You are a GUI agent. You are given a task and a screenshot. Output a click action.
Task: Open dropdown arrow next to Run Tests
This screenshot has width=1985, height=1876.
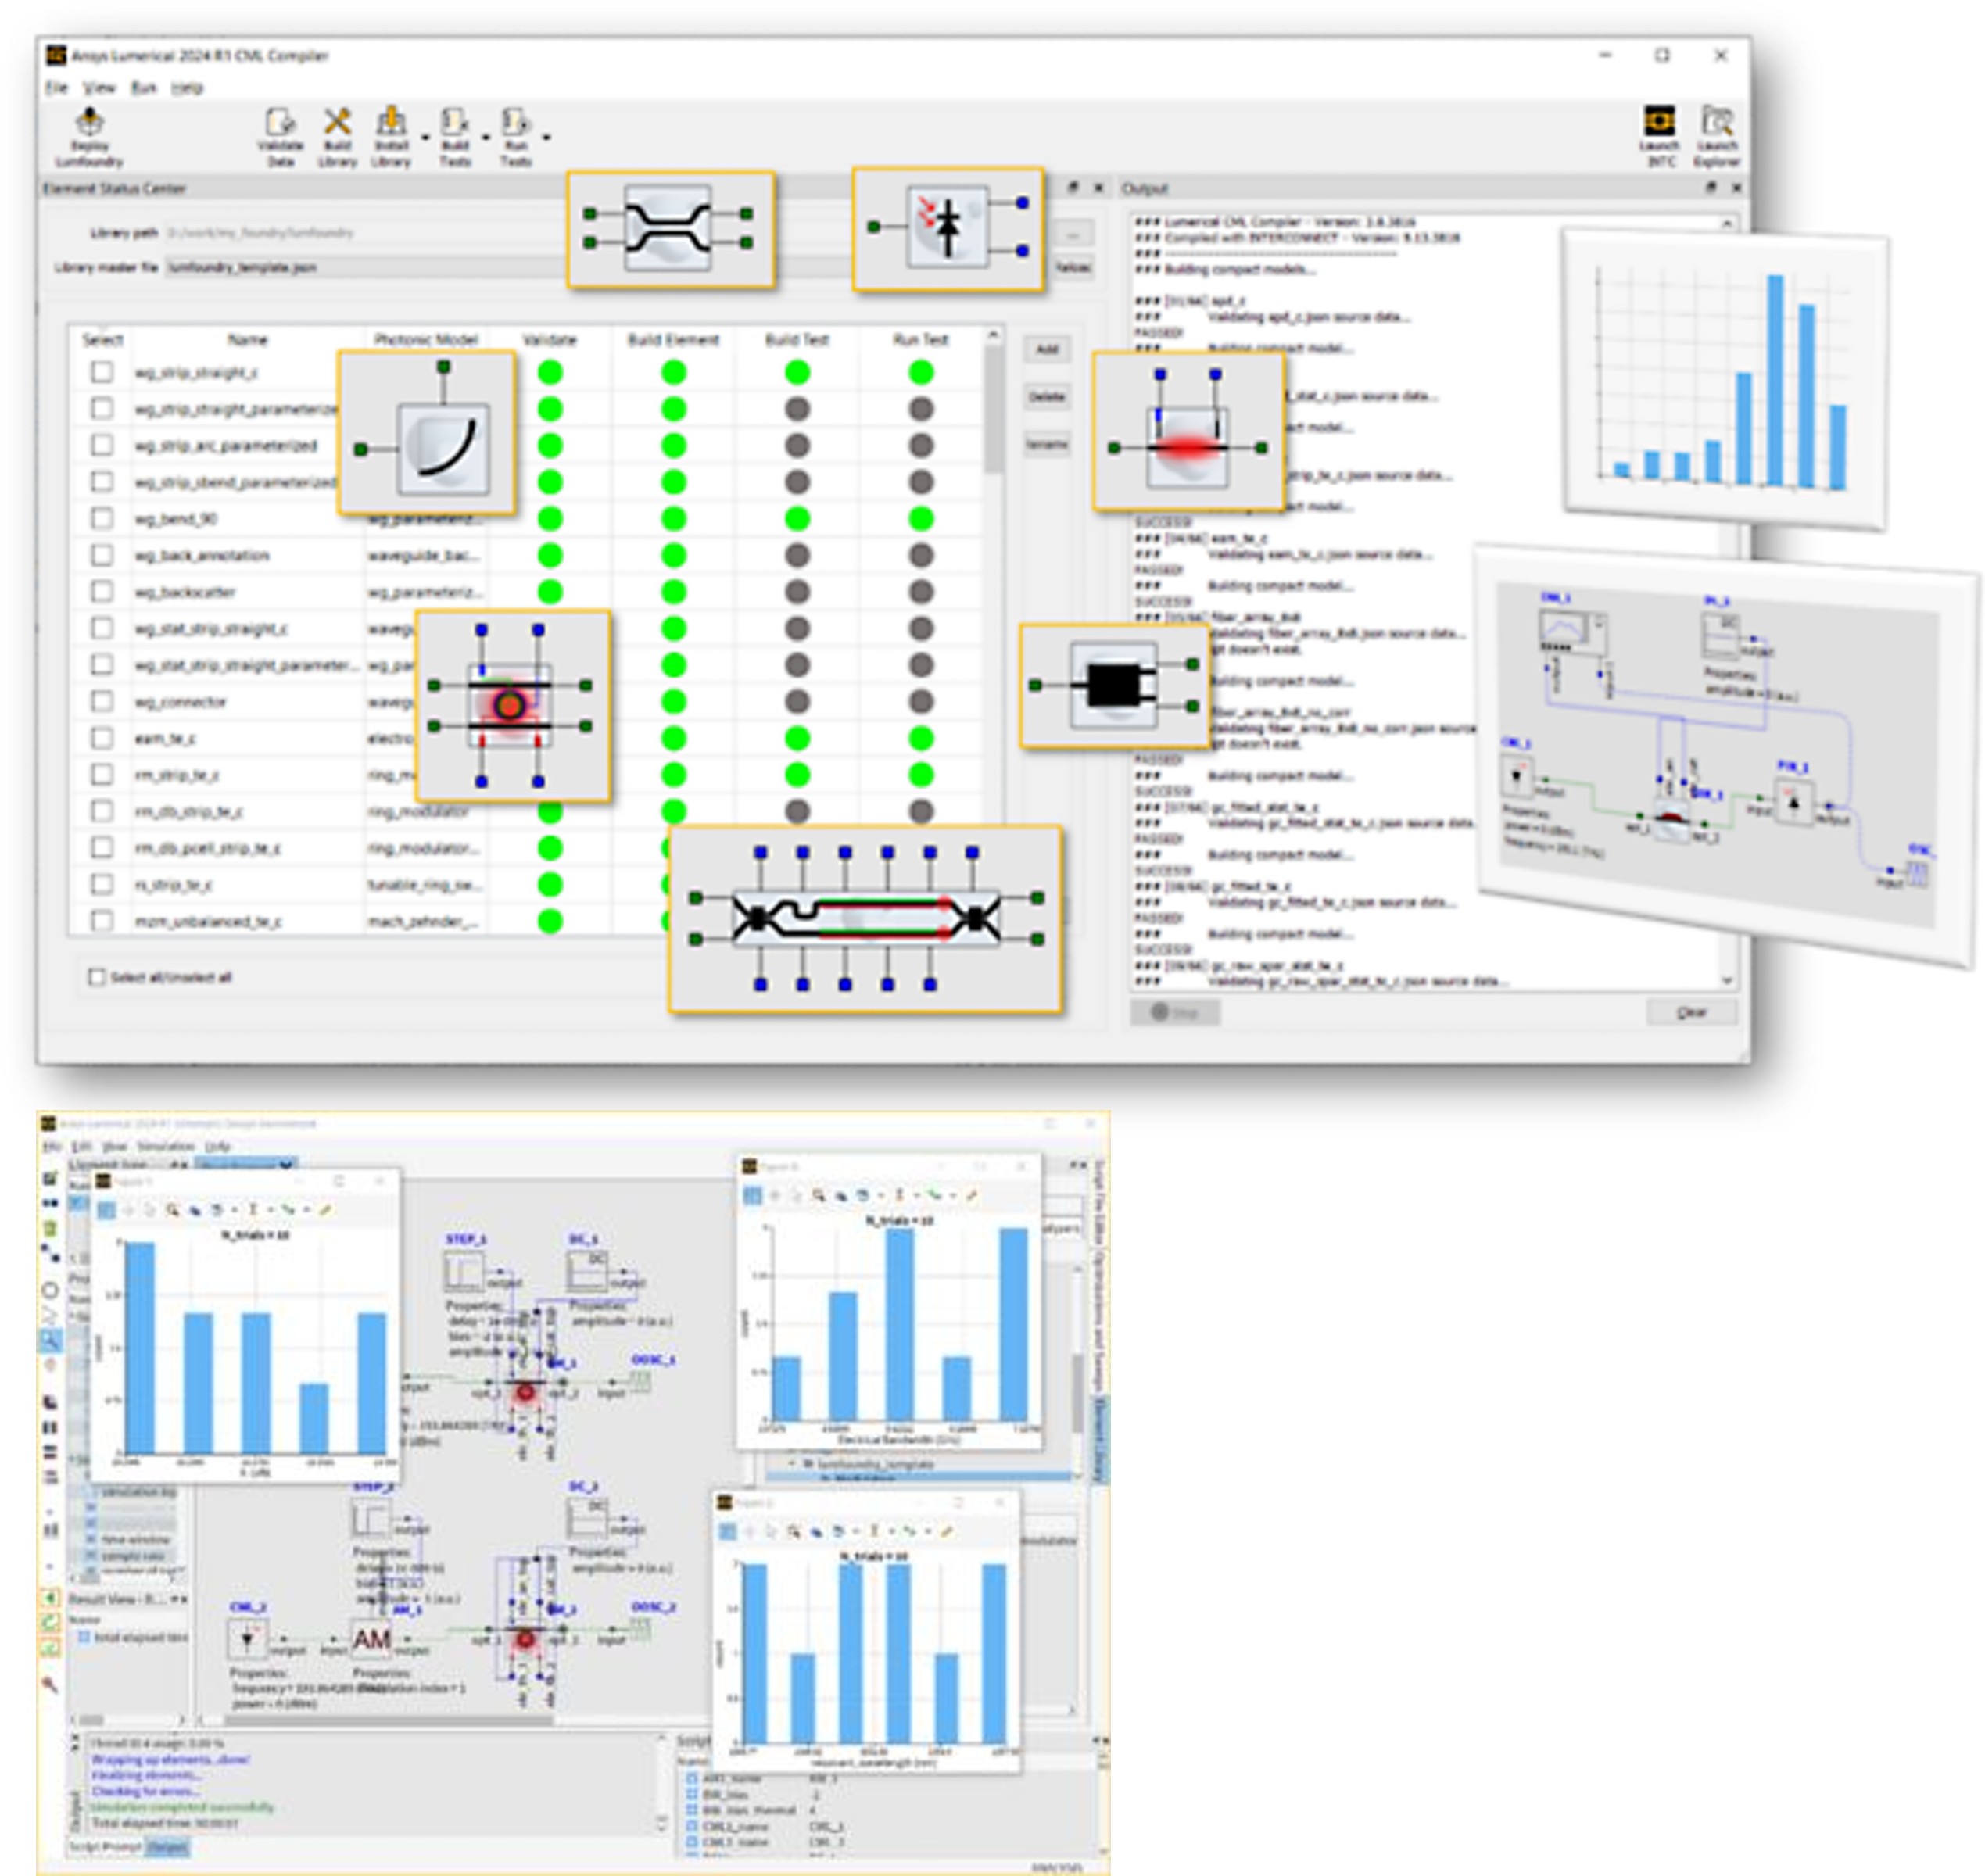[546, 137]
